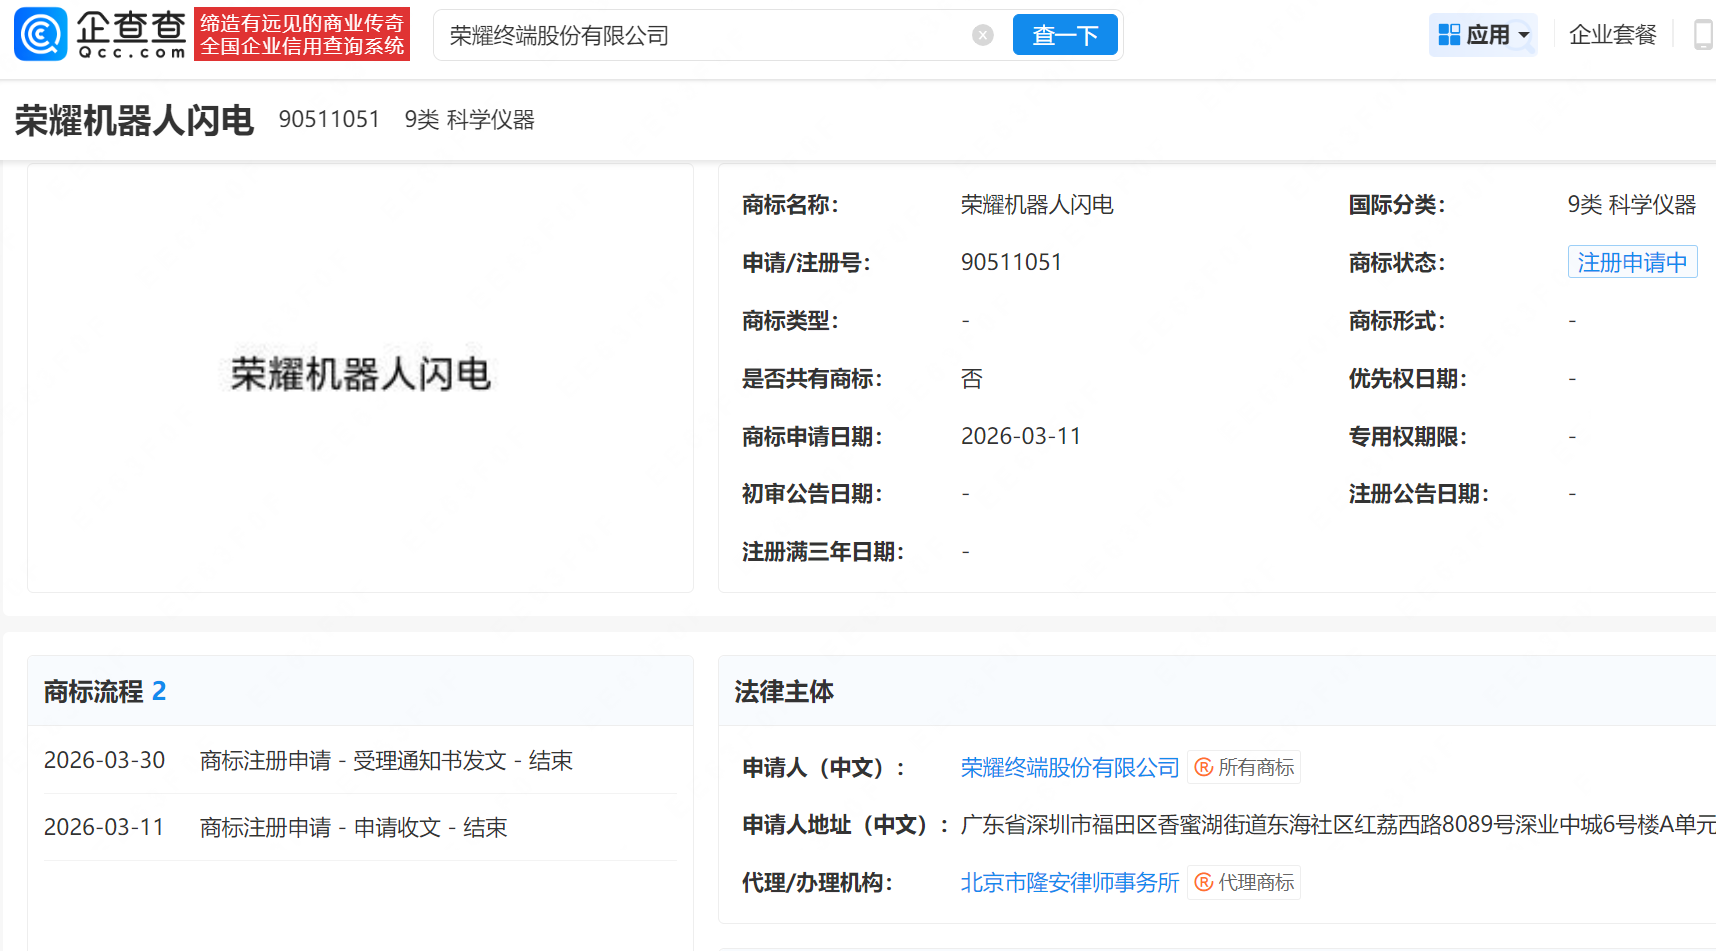
Task: Click the registered mark icon beside 代理商标
Action: coord(1204,883)
